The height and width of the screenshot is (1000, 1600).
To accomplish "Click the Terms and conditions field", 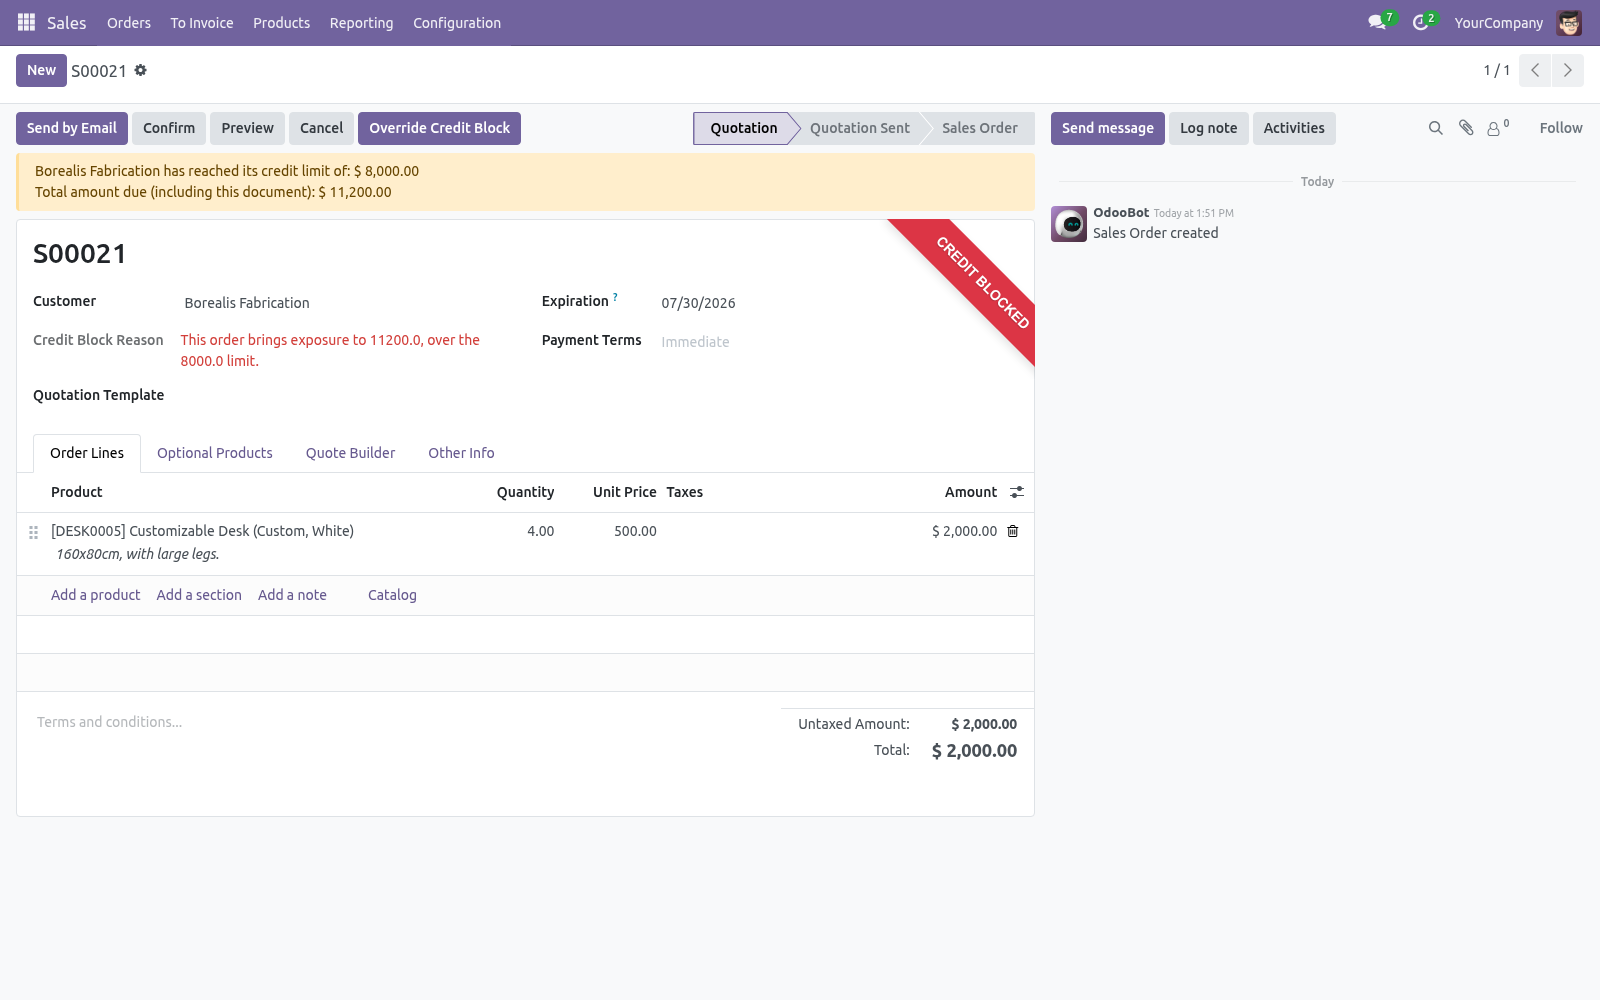I will coord(400,722).
